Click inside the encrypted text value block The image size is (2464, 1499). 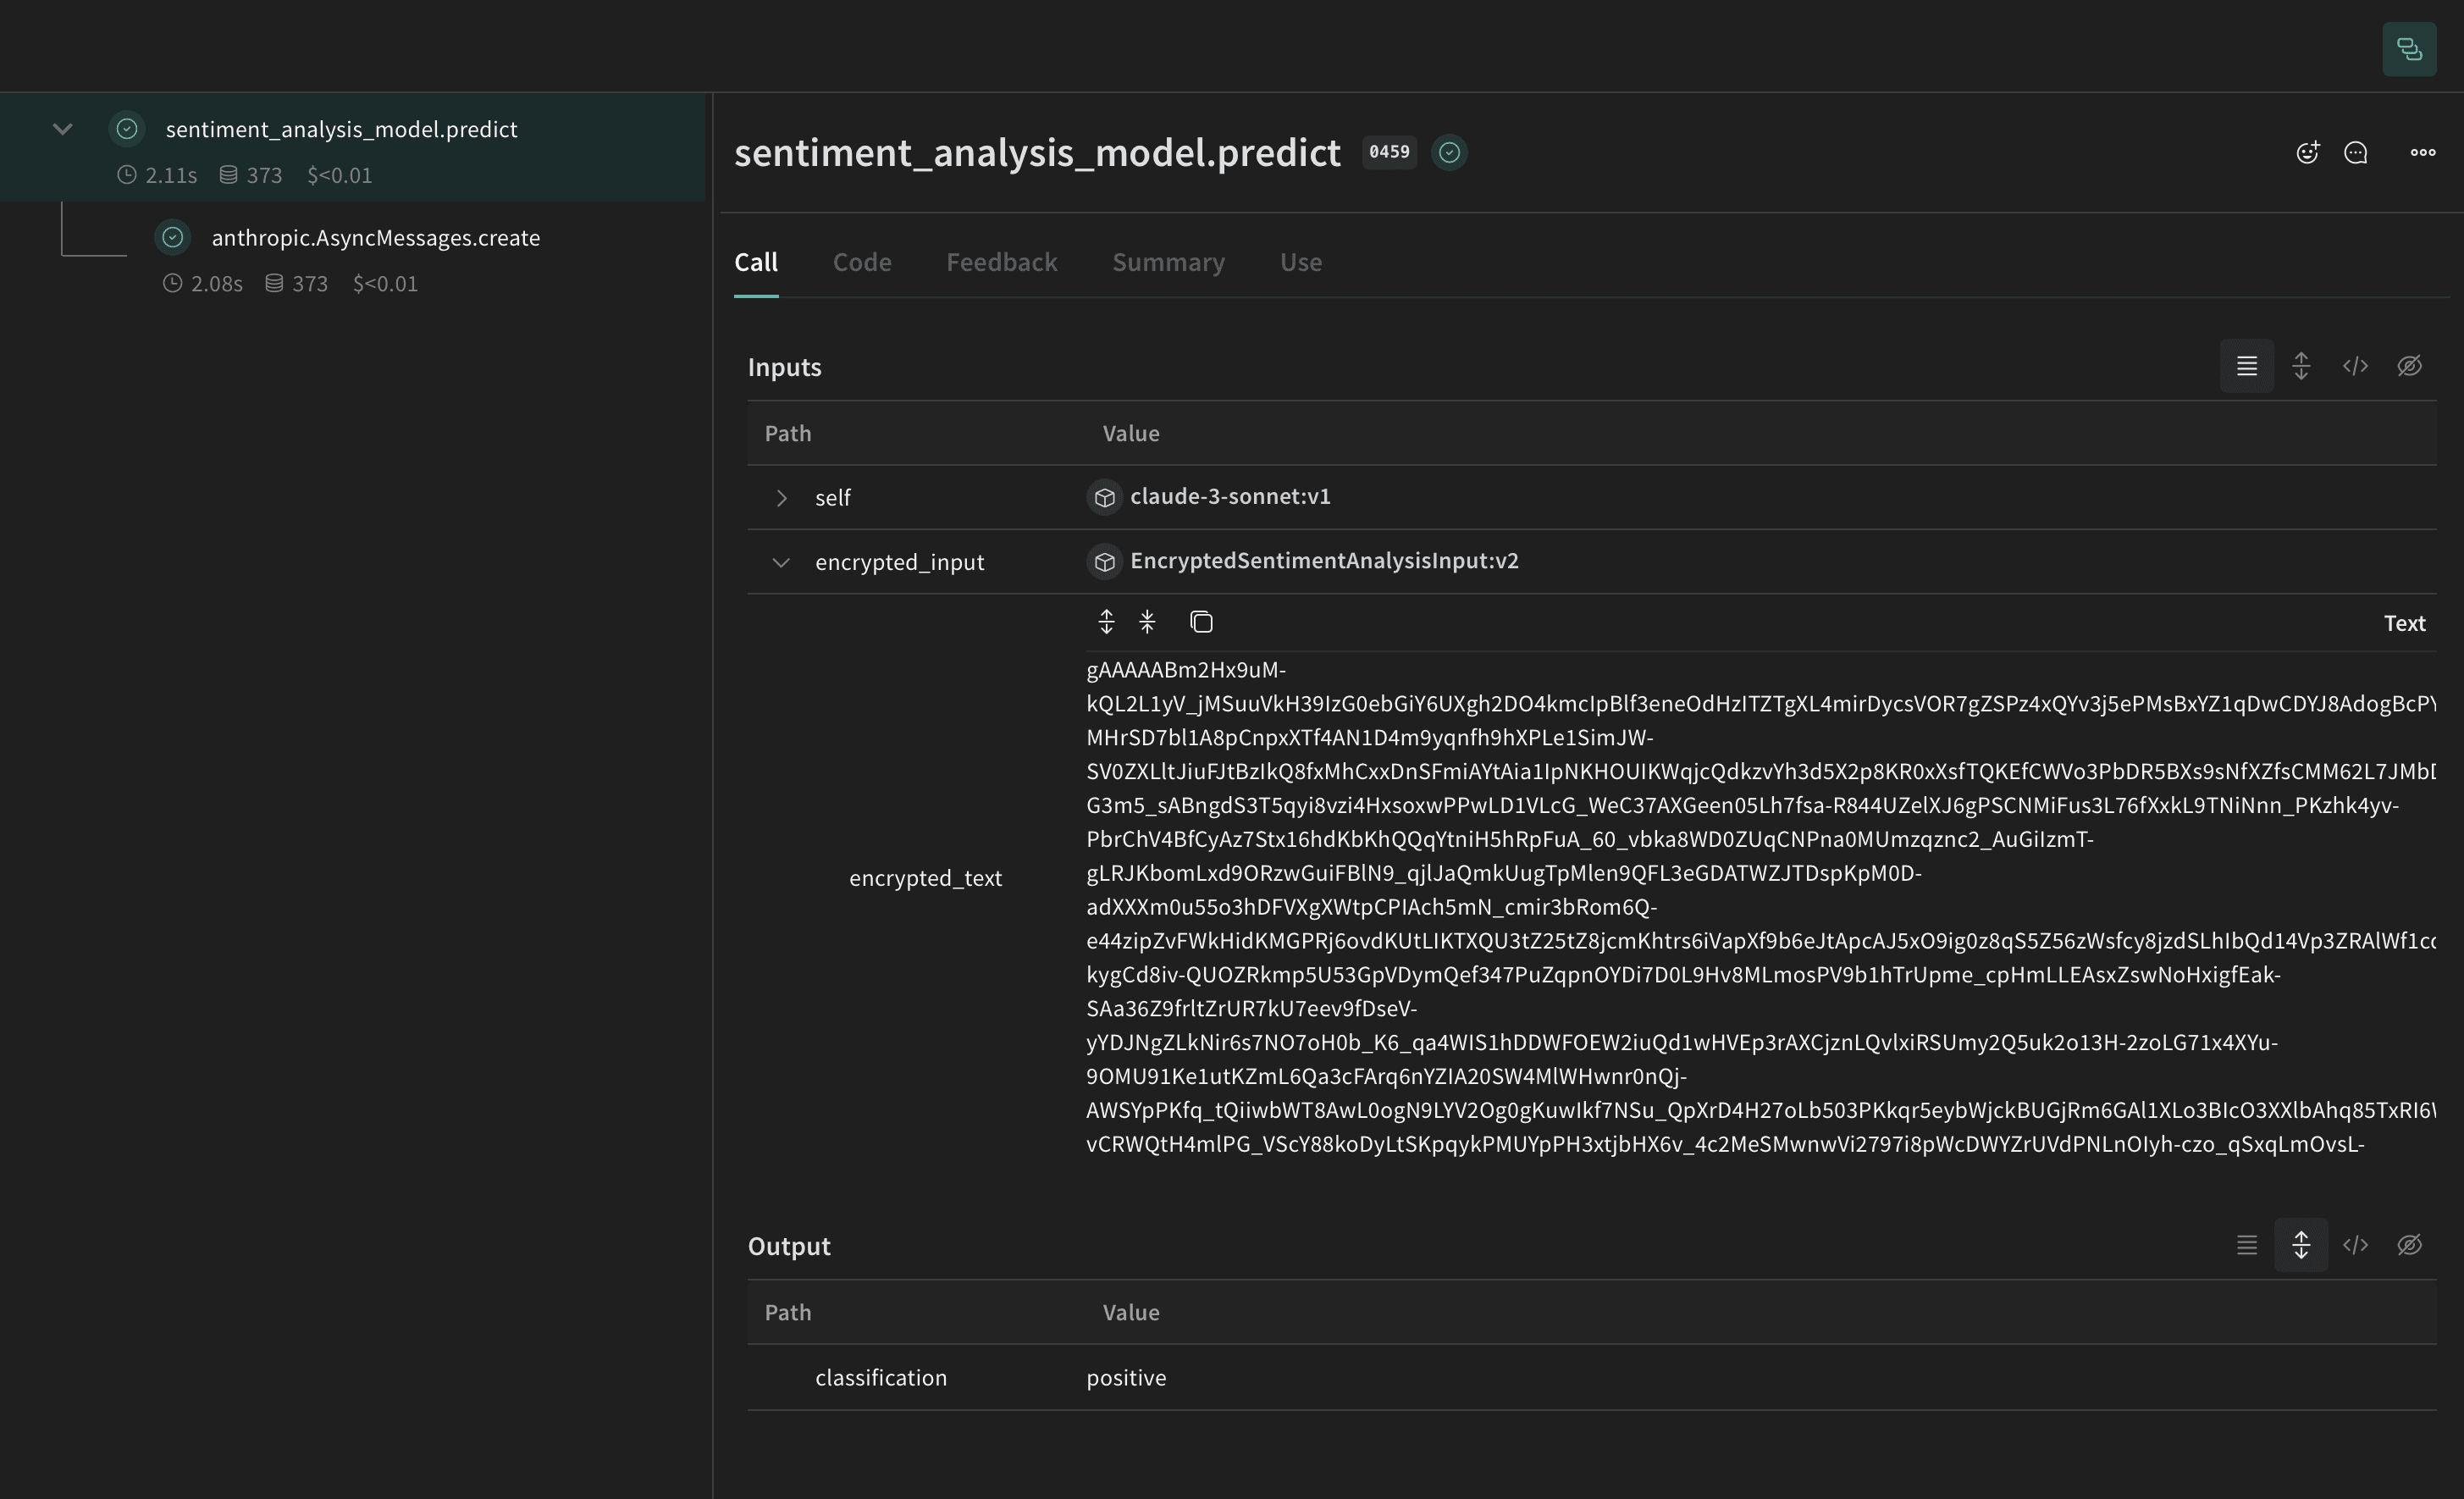coord(1760,906)
